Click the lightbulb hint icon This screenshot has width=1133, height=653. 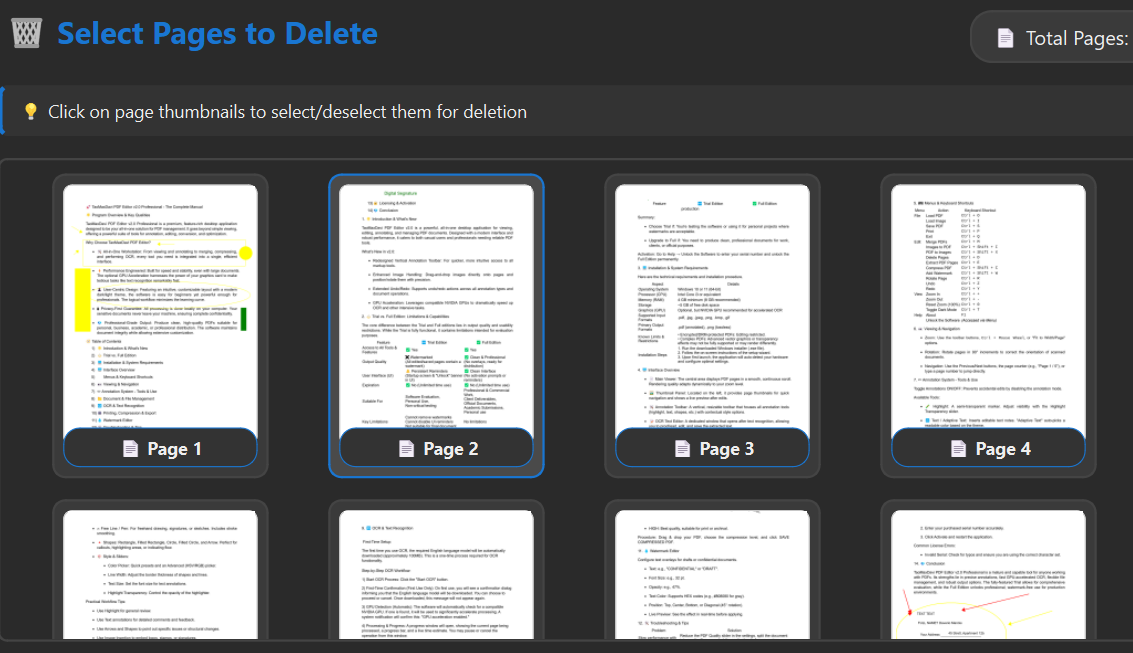click(x=30, y=111)
